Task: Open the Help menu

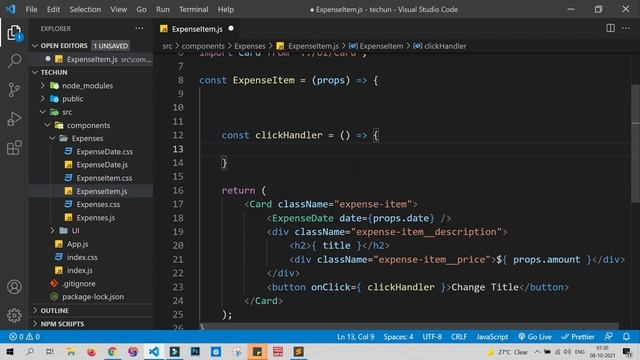Action: pos(226,9)
